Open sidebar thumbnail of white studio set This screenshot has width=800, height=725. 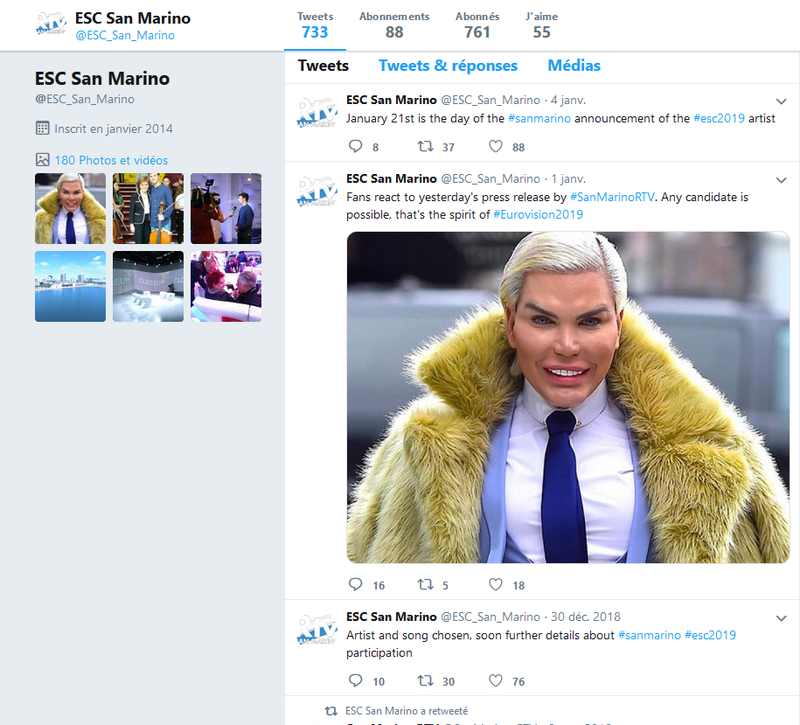tap(148, 286)
